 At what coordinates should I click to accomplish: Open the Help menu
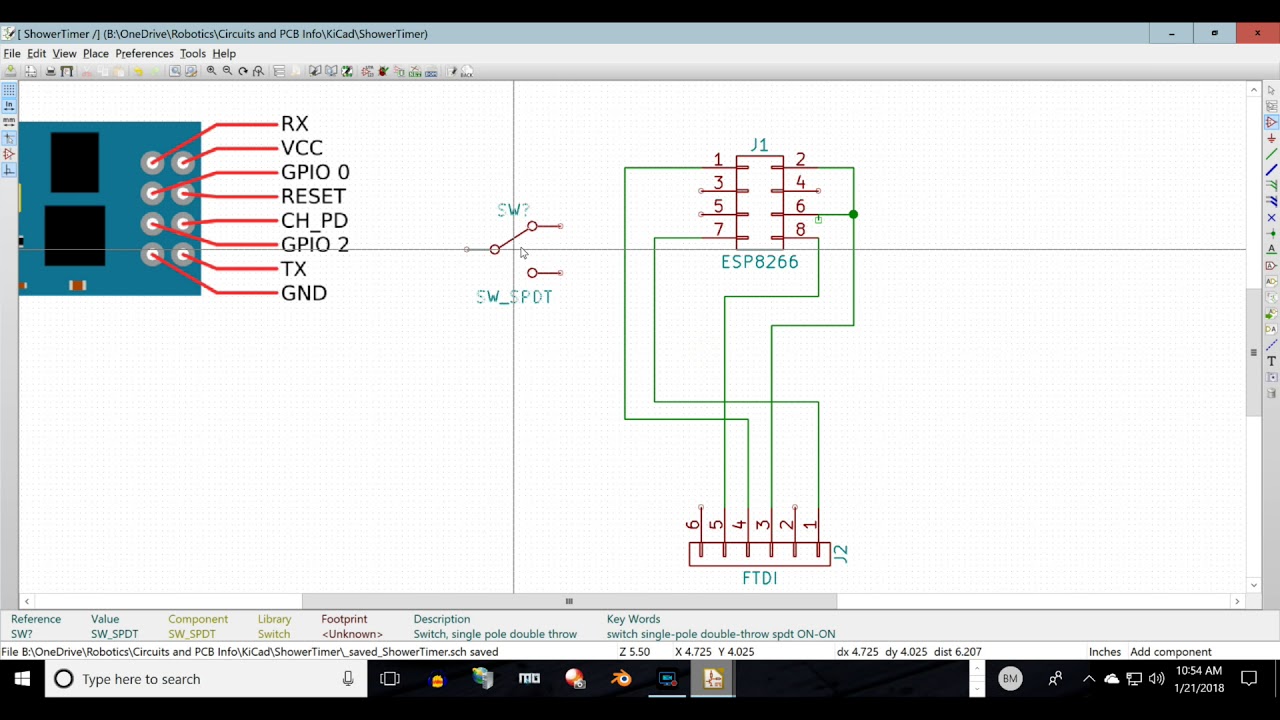click(x=224, y=53)
